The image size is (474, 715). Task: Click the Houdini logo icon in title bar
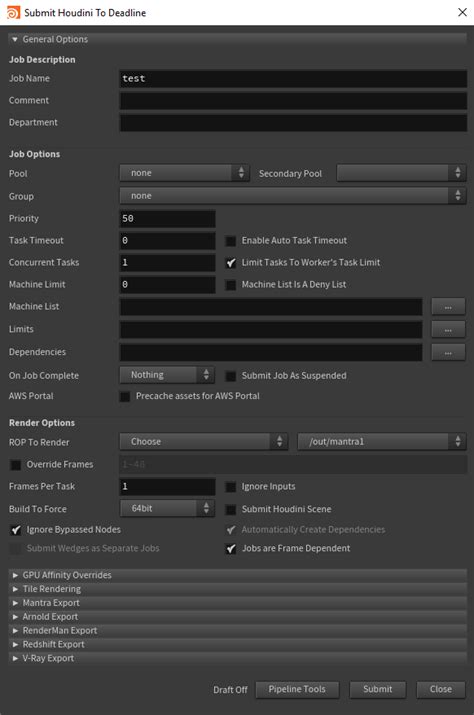(x=13, y=12)
